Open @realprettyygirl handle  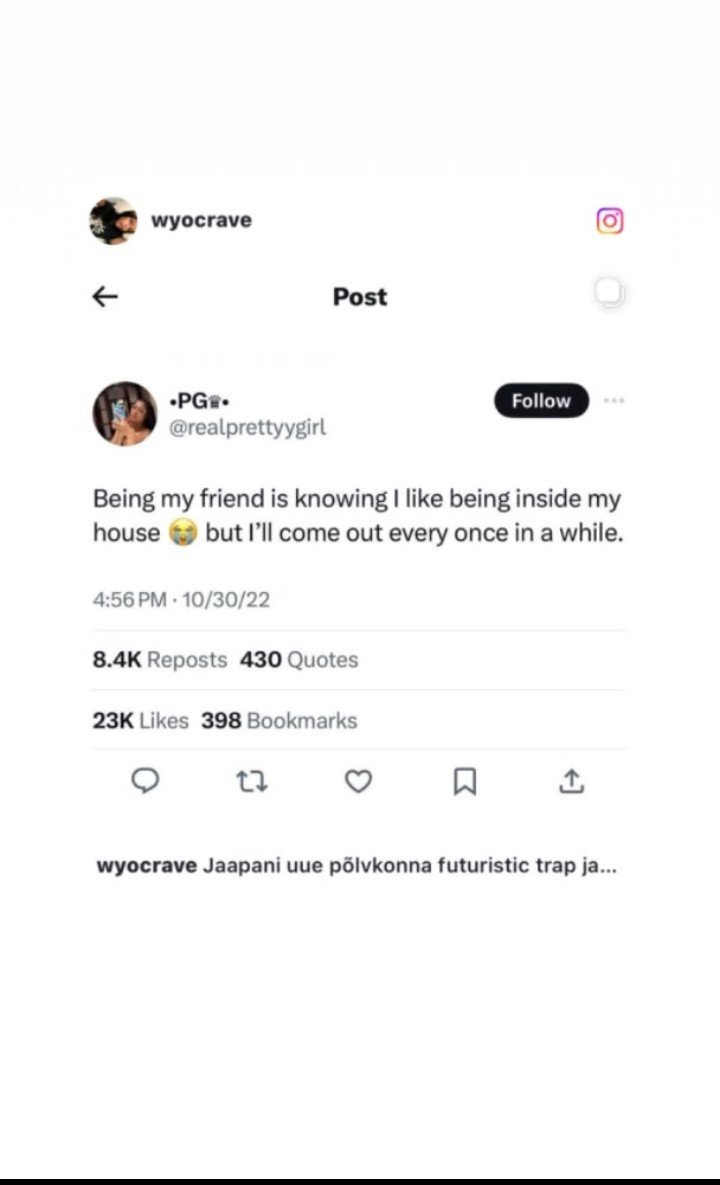tap(247, 428)
